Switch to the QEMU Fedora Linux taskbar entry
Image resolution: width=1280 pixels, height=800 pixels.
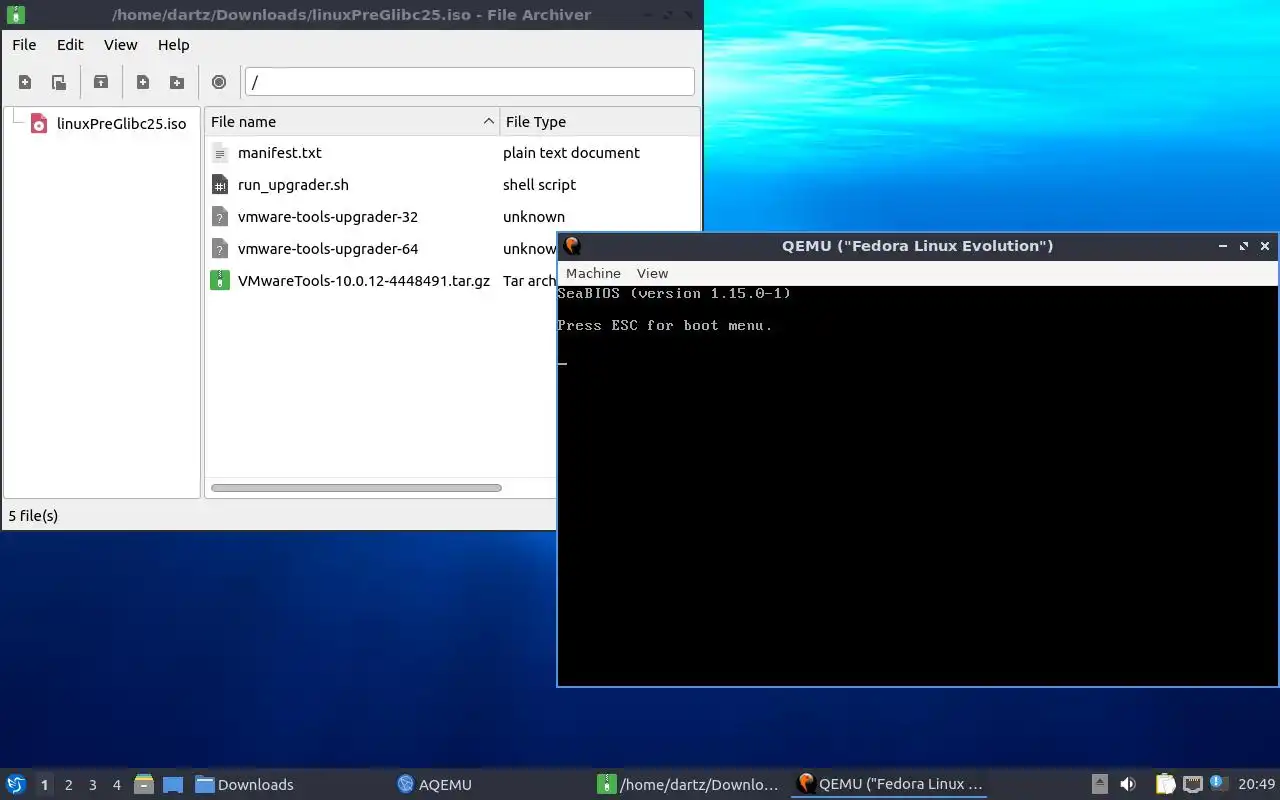click(889, 784)
